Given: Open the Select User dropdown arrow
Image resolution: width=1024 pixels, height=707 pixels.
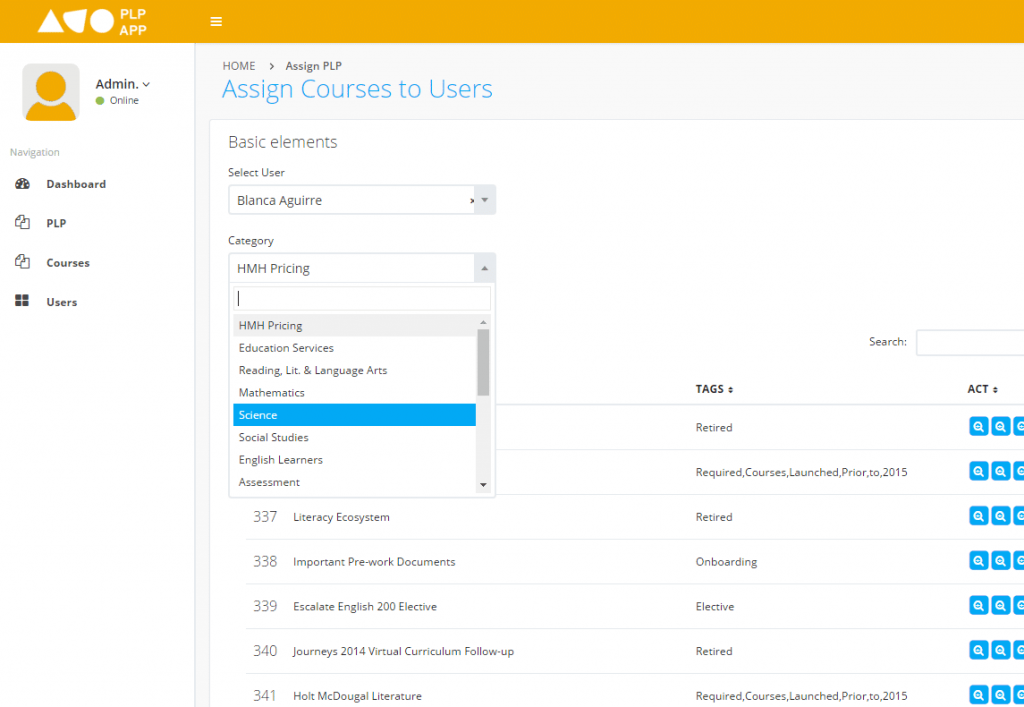Looking at the screenshot, I should (x=485, y=200).
